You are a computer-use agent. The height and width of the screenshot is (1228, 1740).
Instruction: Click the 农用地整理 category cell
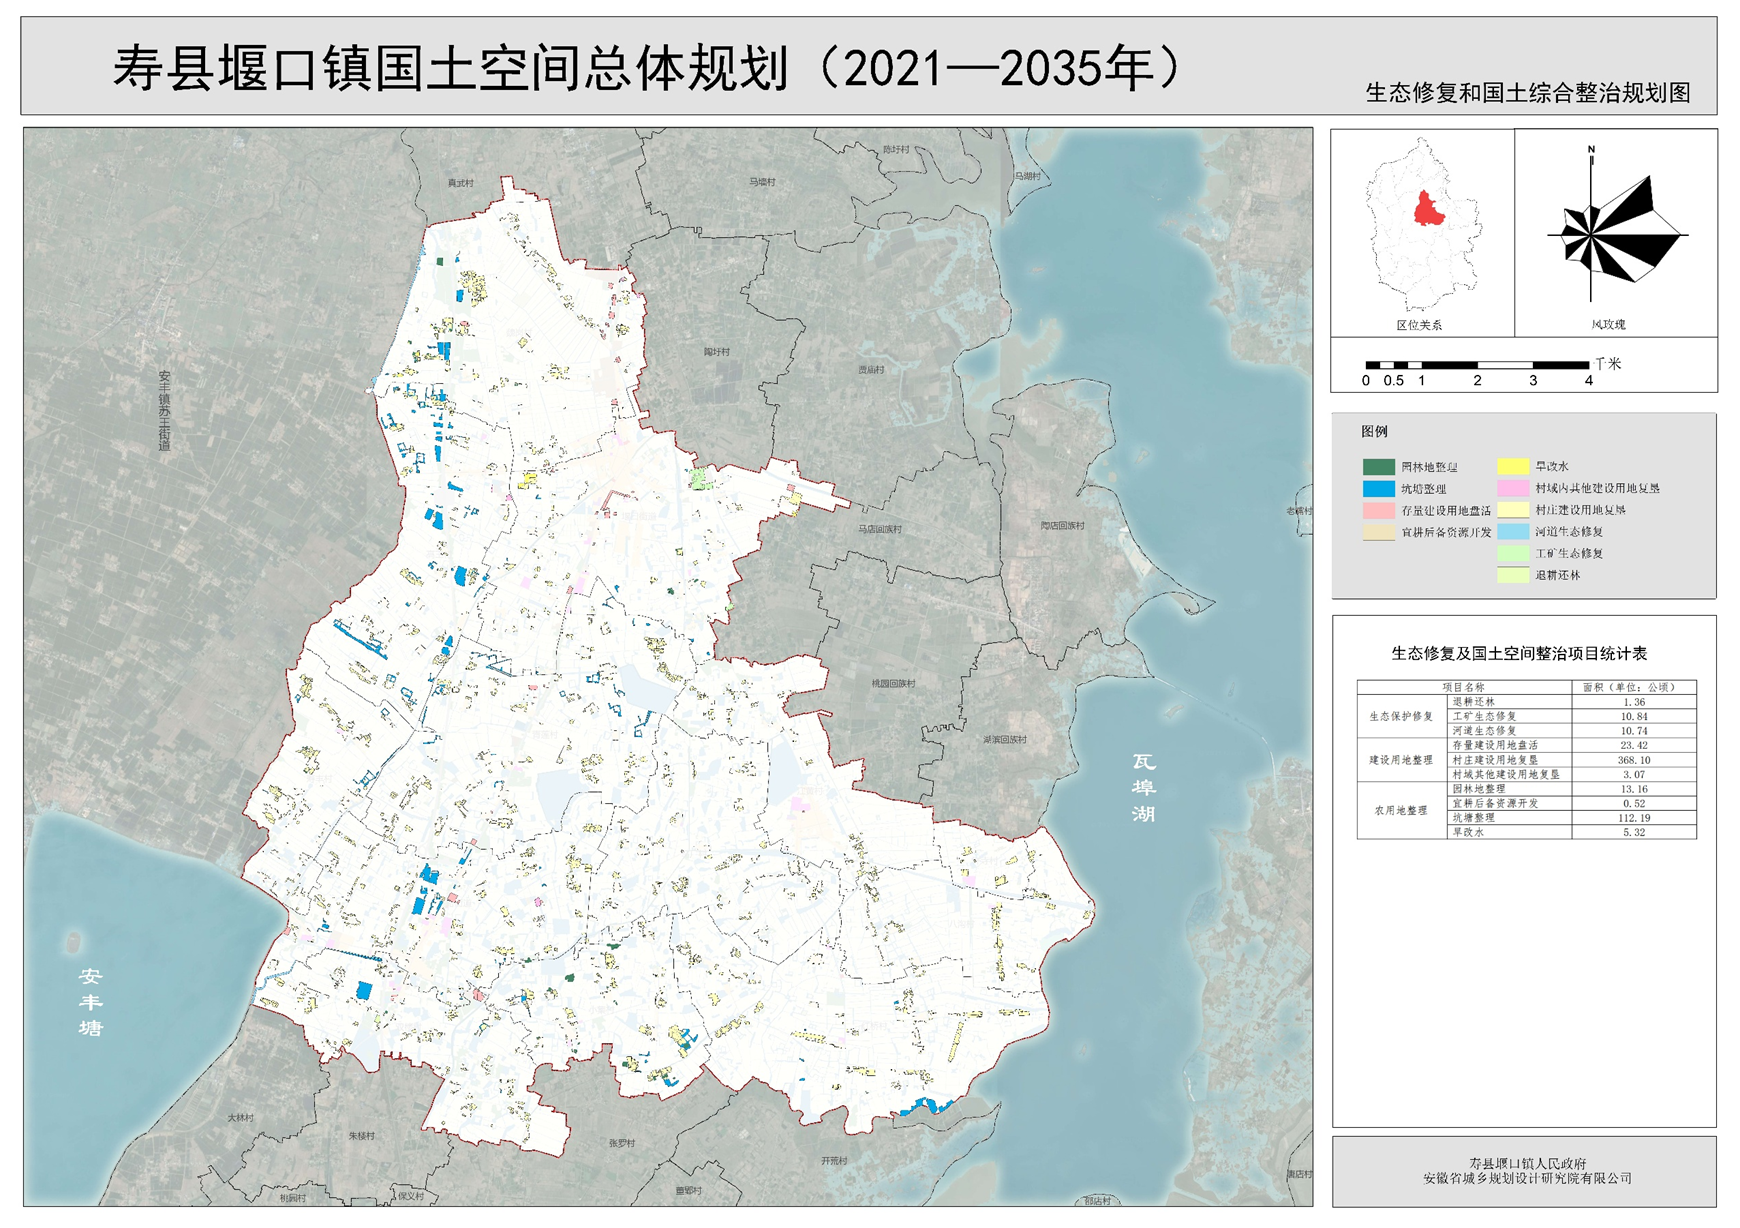click(x=1401, y=811)
